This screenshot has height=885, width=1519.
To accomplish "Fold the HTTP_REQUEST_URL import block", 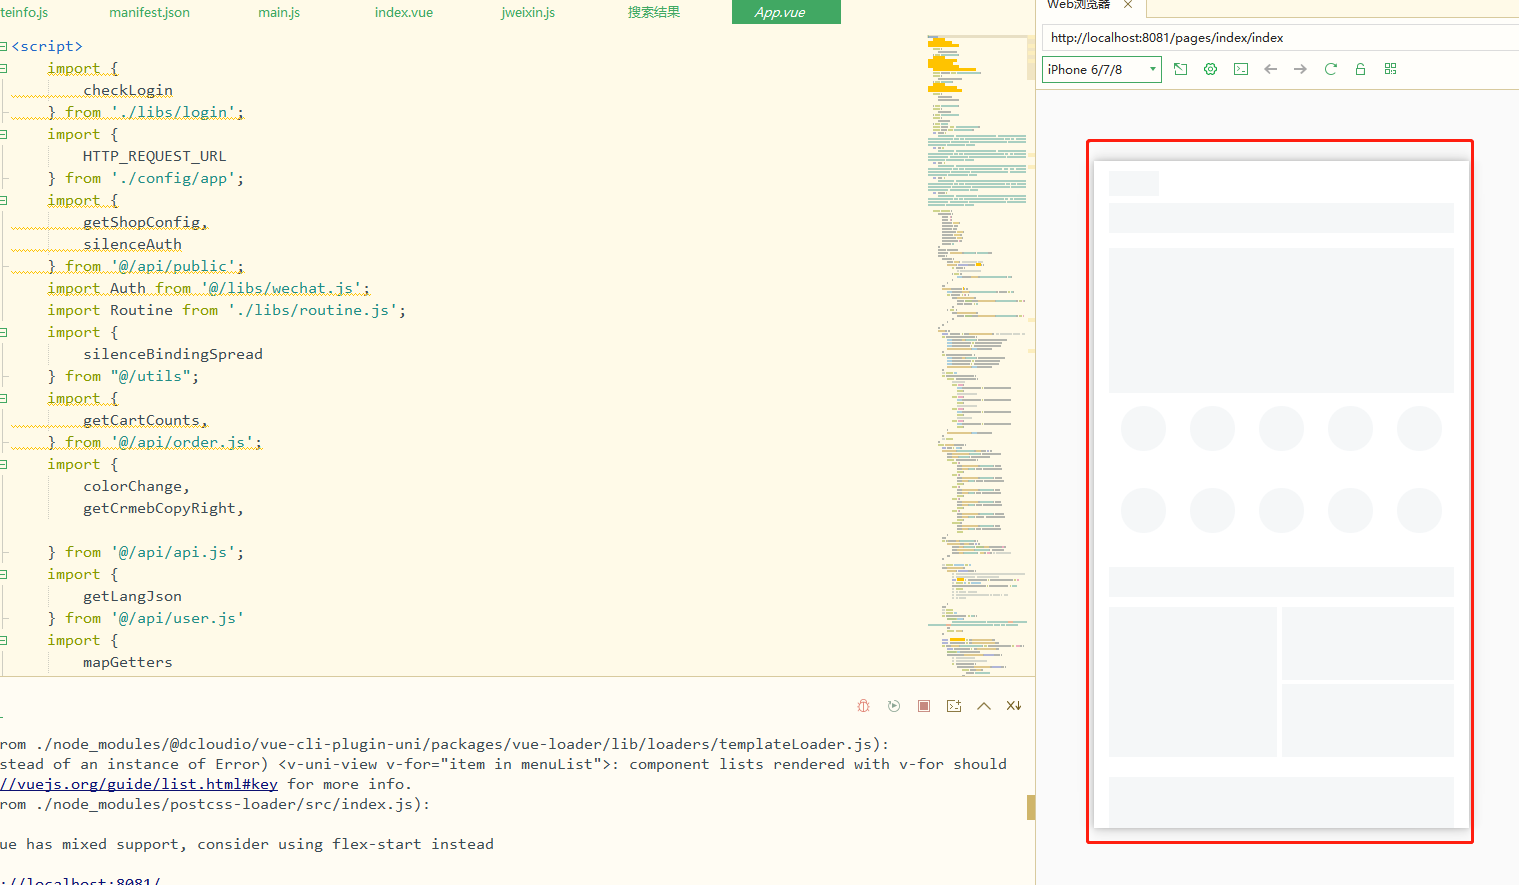I will (4, 134).
